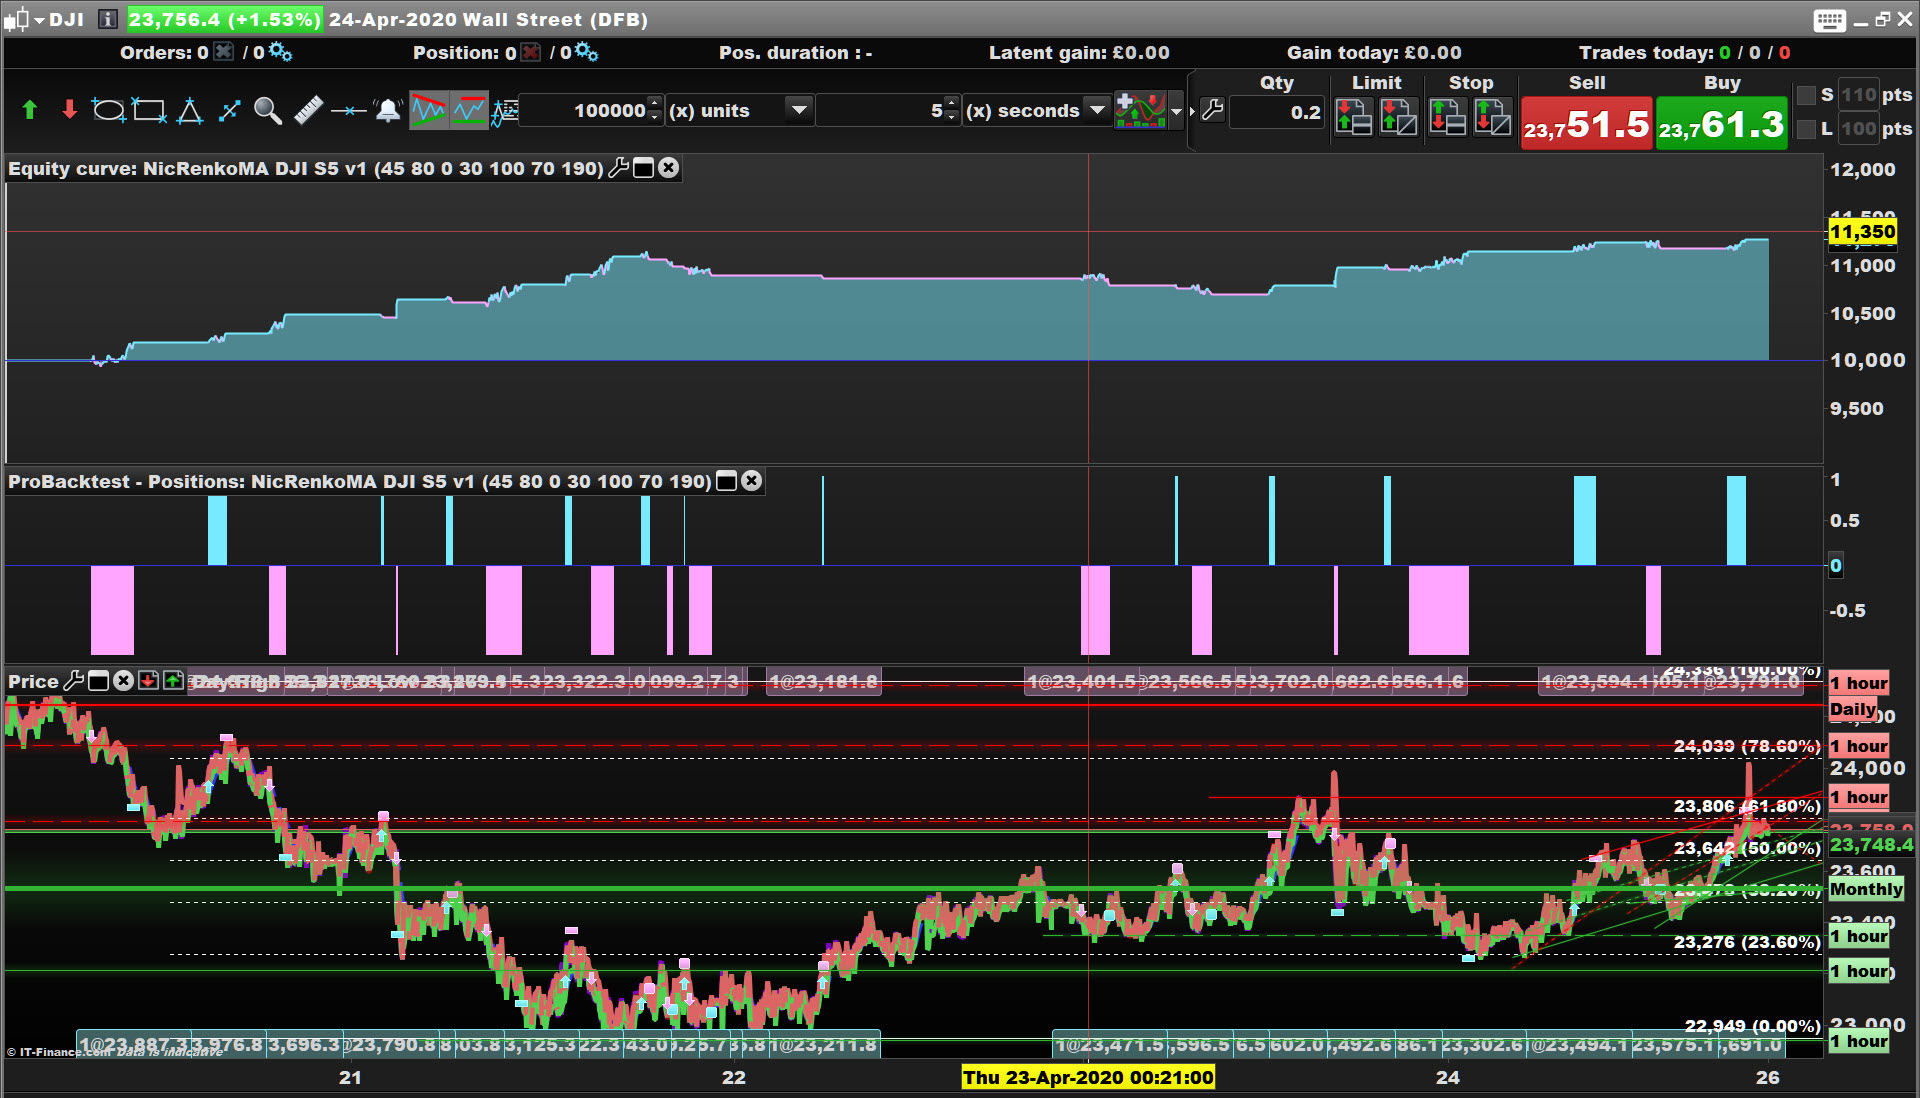Image resolution: width=1920 pixels, height=1098 pixels.
Task: Toggle the trendline channel drawing mode
Action: tap(429, 110)
